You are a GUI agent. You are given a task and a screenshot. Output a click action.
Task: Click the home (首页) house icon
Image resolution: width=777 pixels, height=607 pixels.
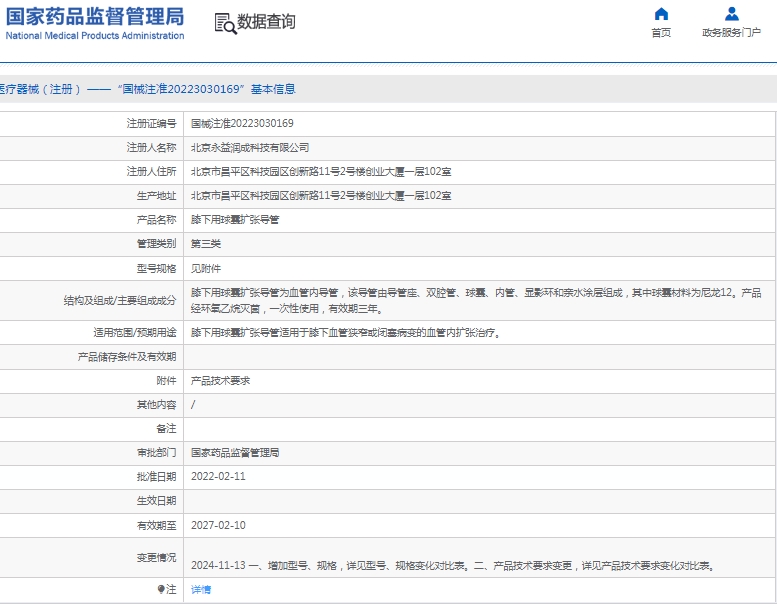click(x=661, y=13)
